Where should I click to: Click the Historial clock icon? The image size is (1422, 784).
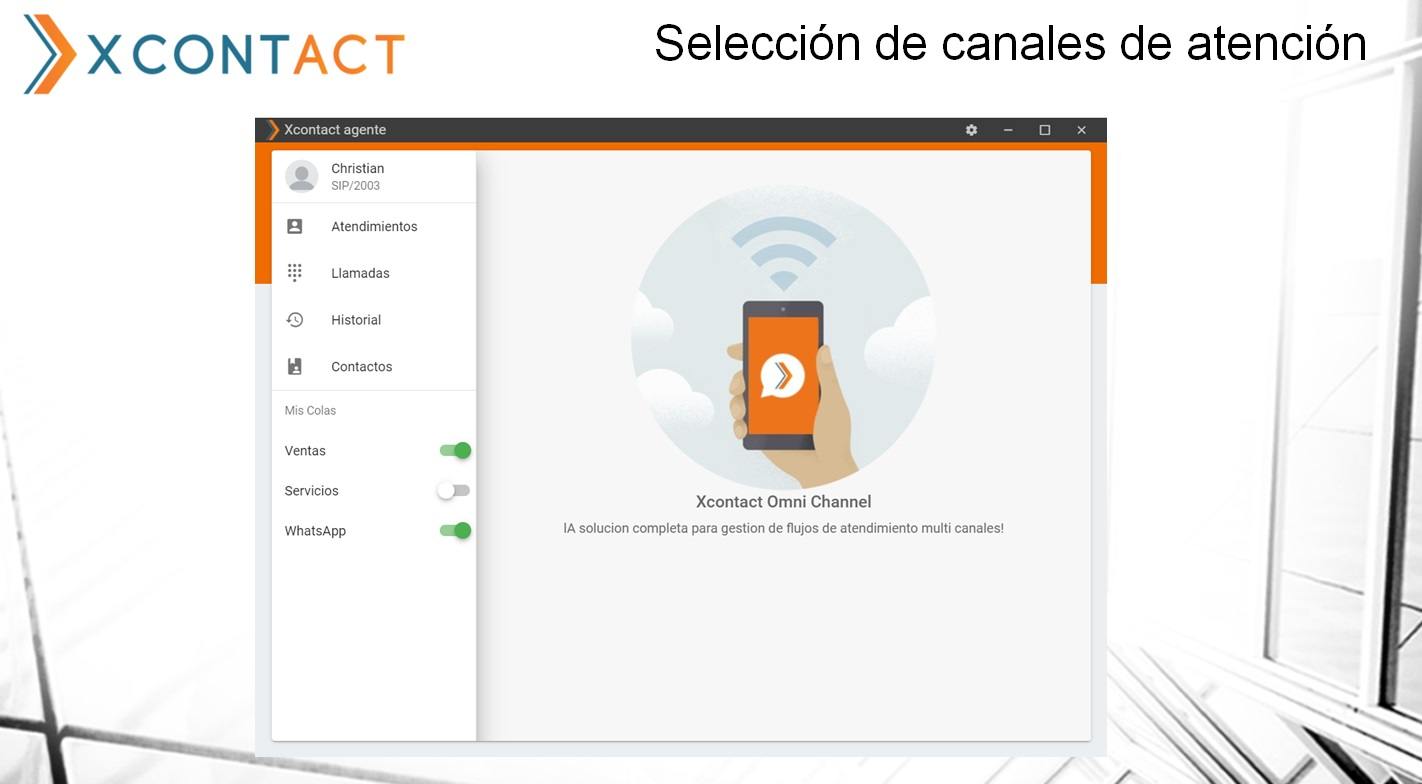(x=295, y=320)
